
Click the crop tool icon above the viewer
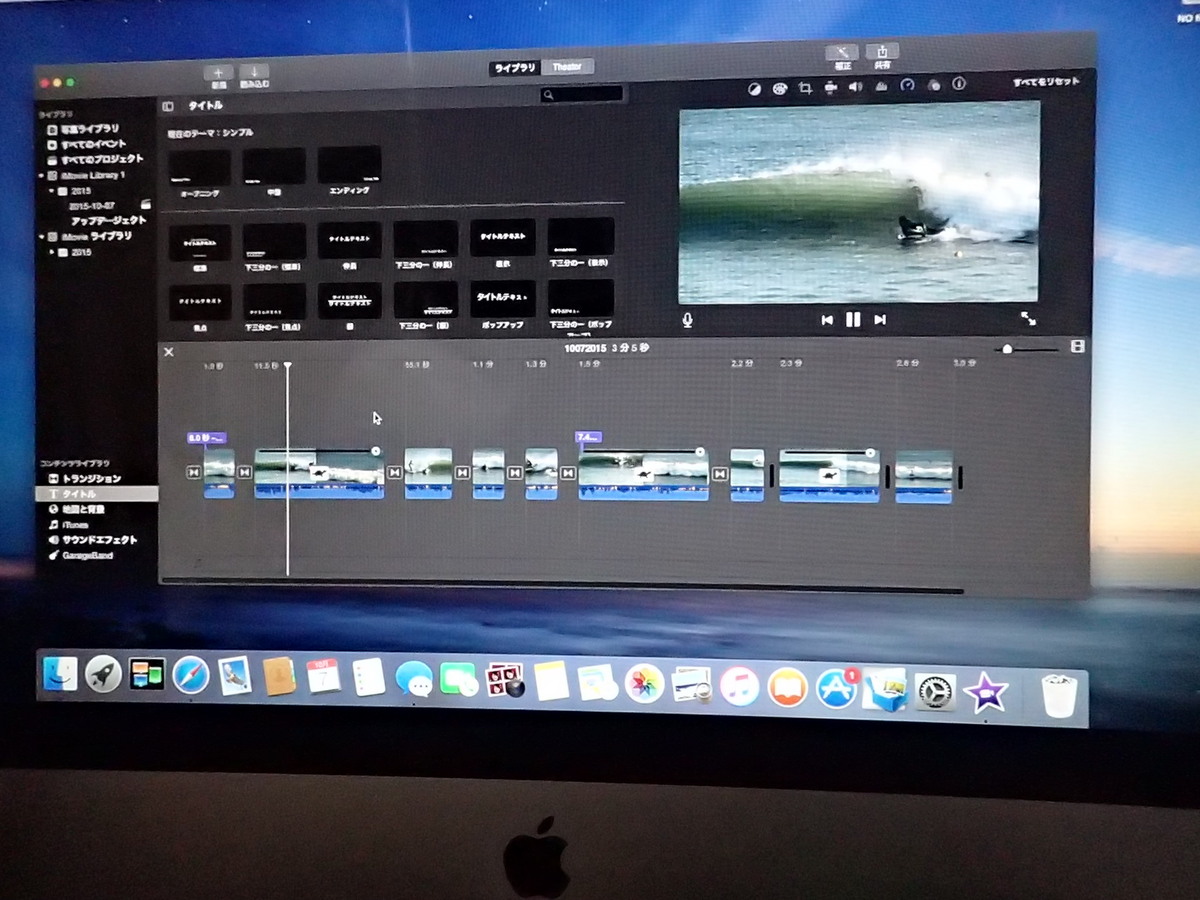pyautogui.click(x=805, y=88)
